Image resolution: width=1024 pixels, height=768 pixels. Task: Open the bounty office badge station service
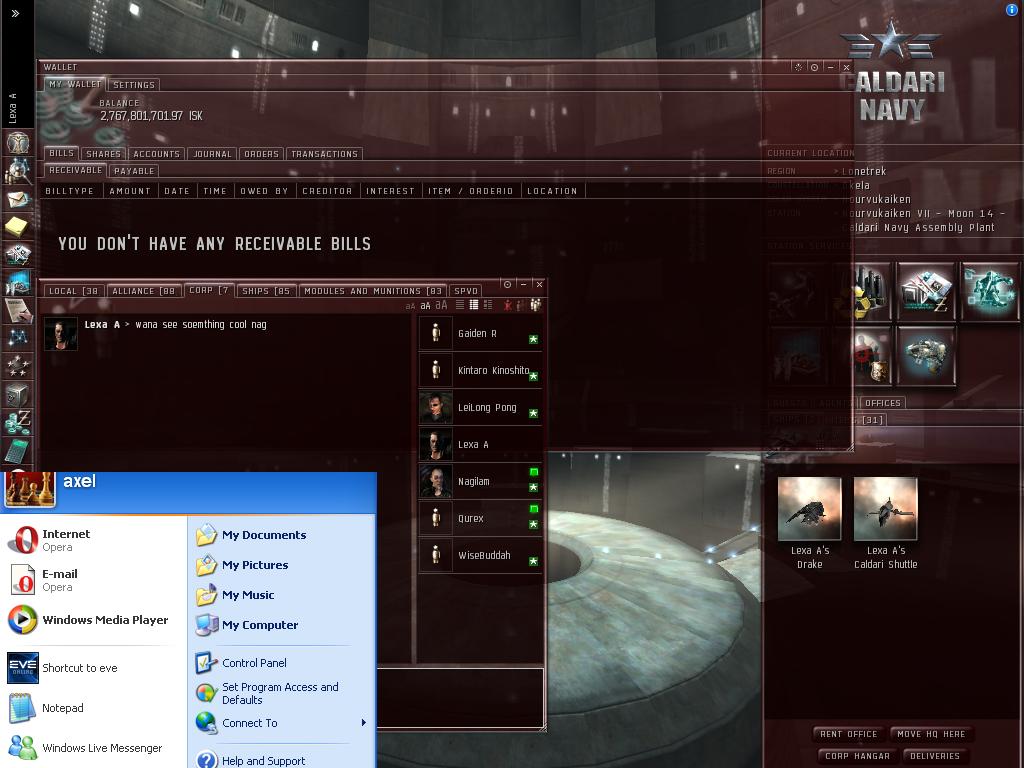click(872, 356)
